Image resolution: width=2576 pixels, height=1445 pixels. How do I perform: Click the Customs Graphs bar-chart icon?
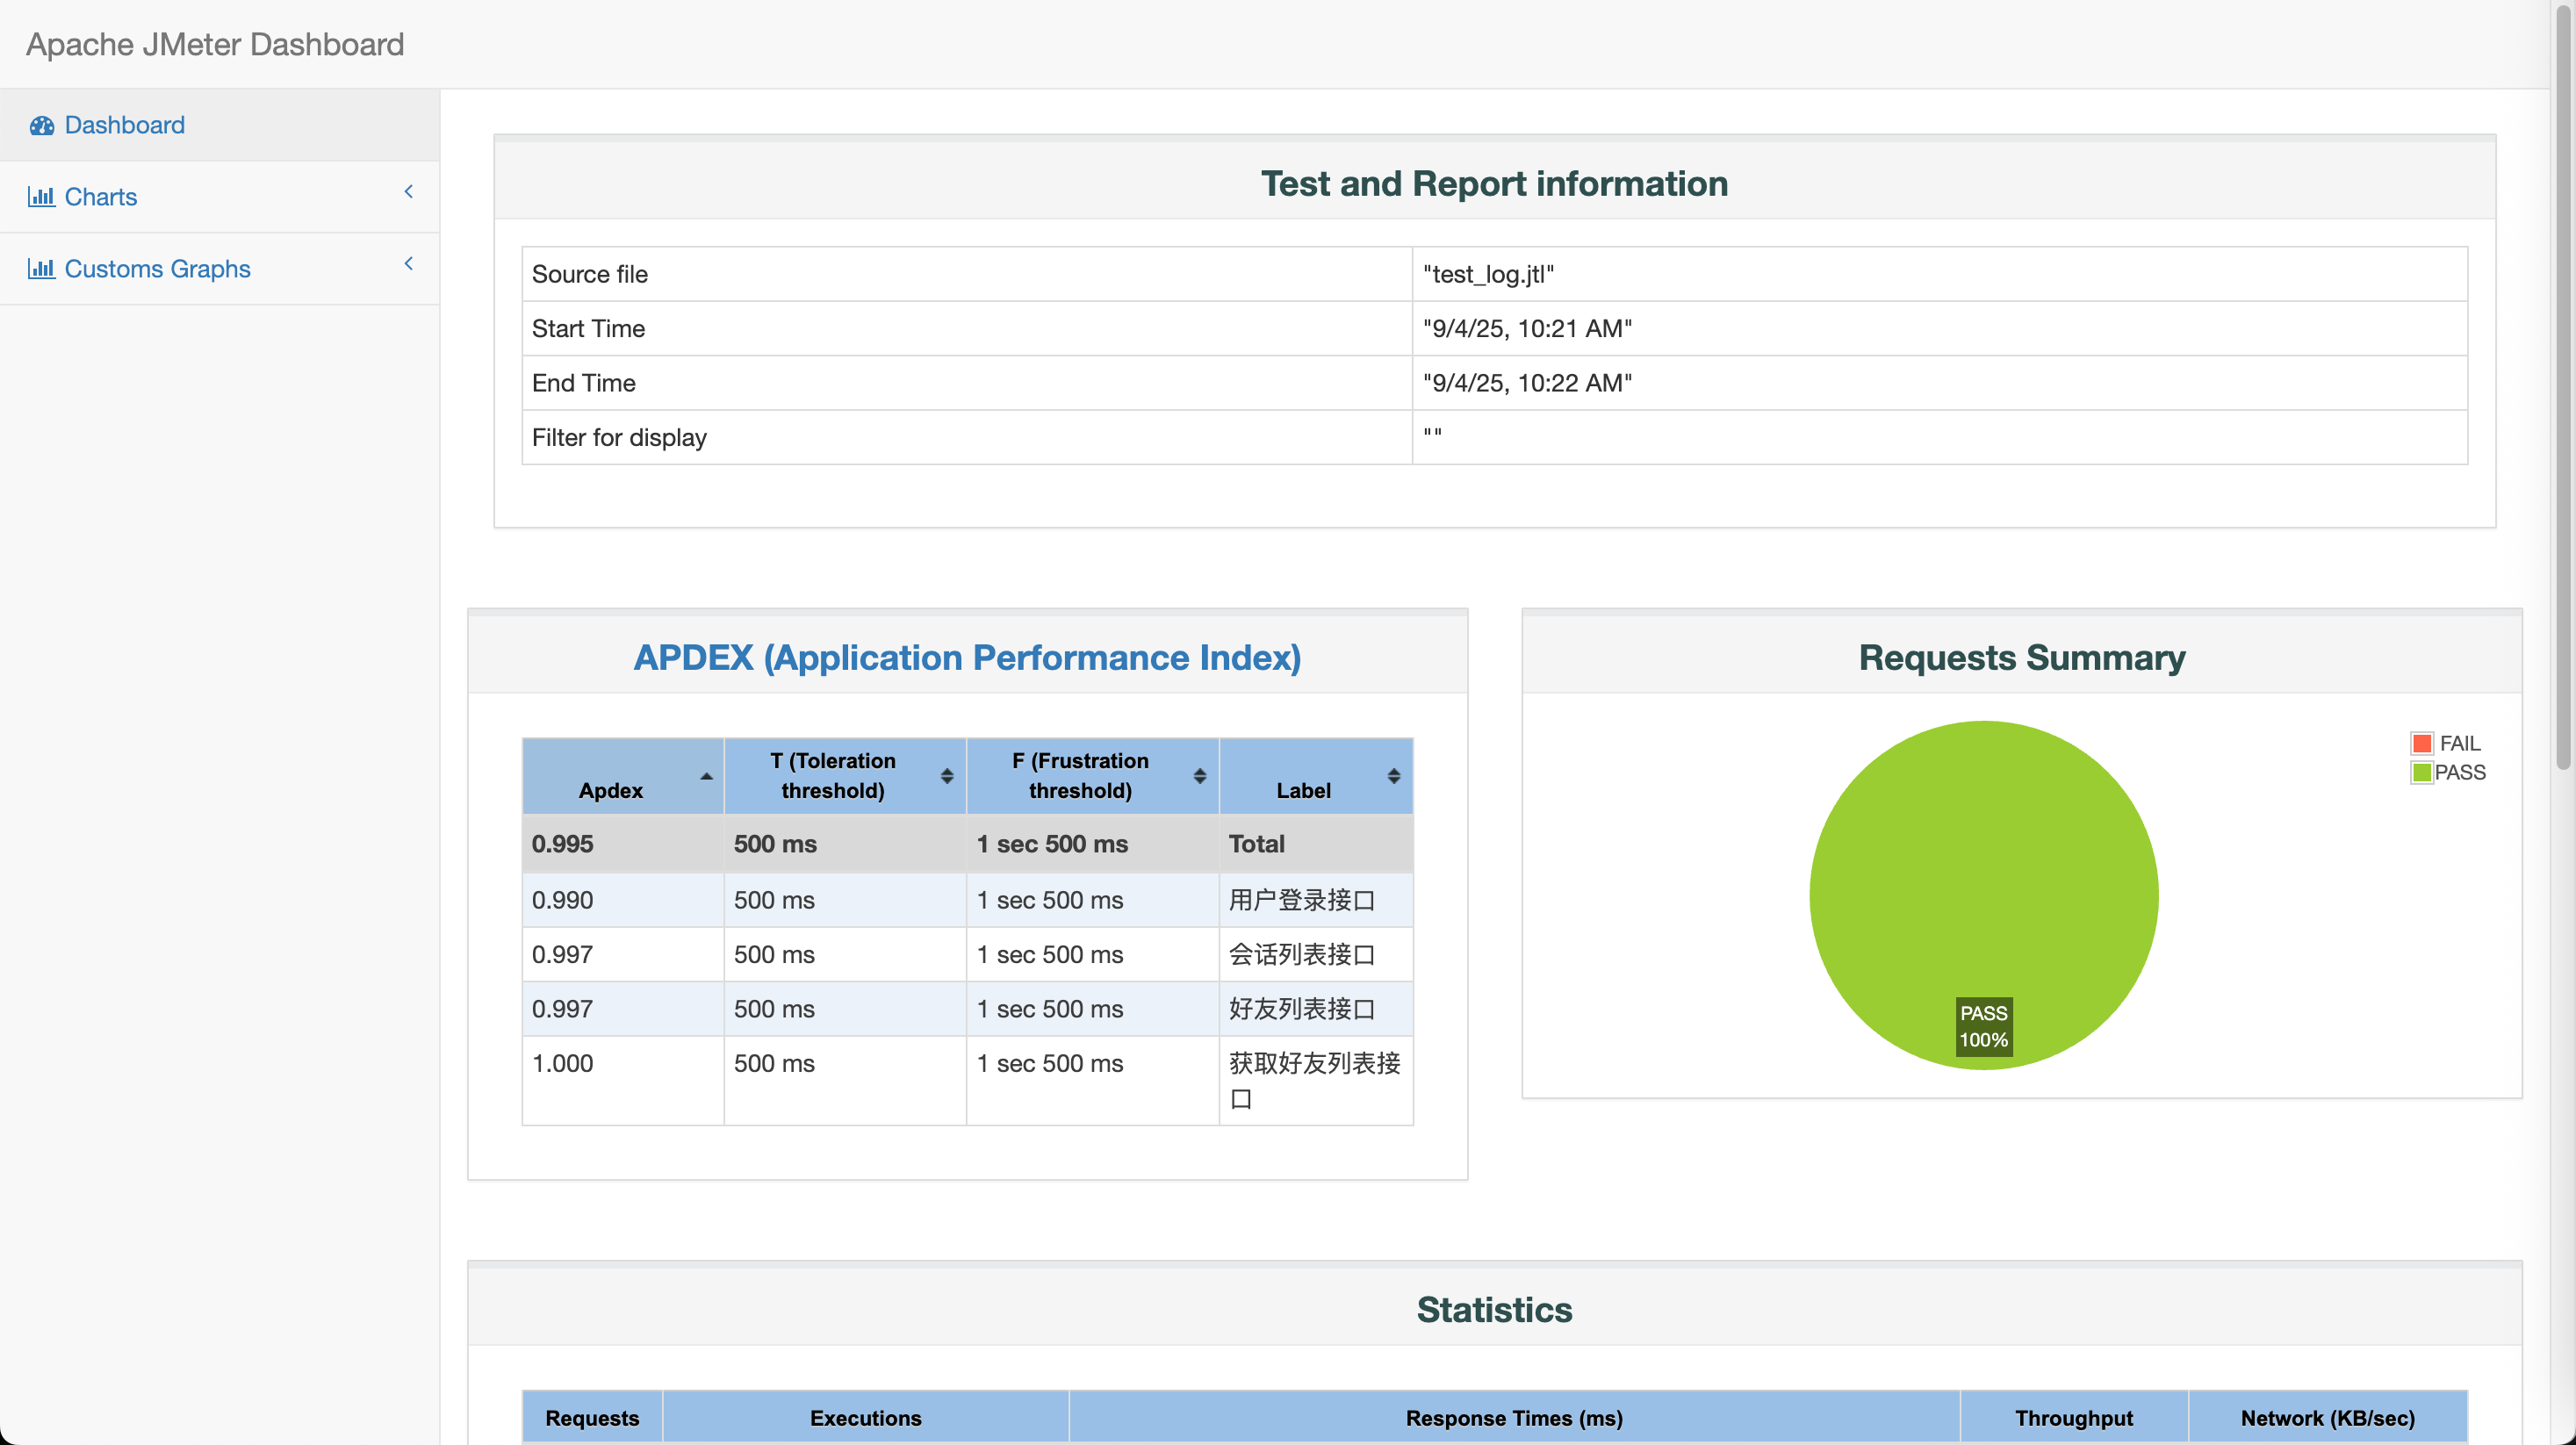[41, 269]
